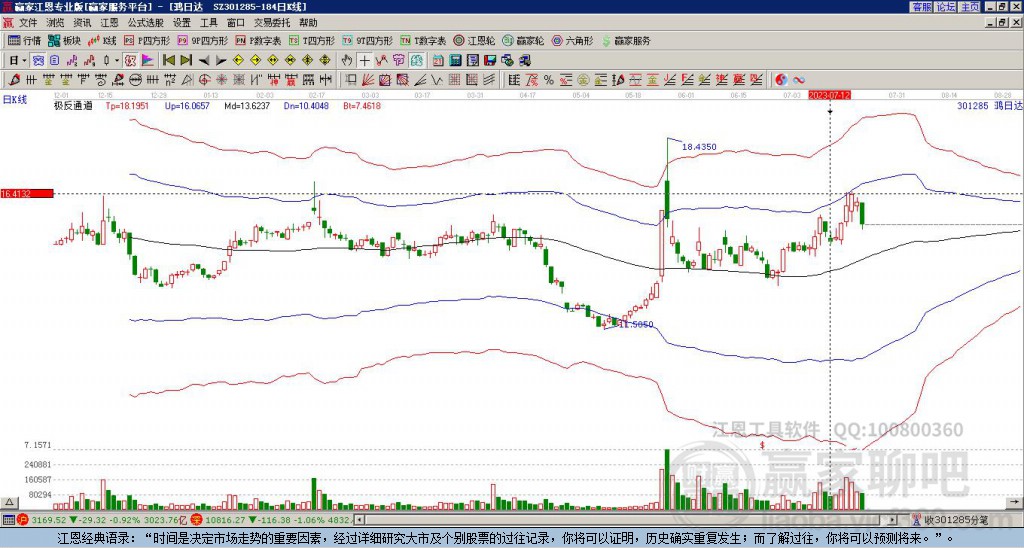Viewport: 1024px width, 548px height.
Task: Click the jump-to-first-bar icon
Action: coord(168,61)
